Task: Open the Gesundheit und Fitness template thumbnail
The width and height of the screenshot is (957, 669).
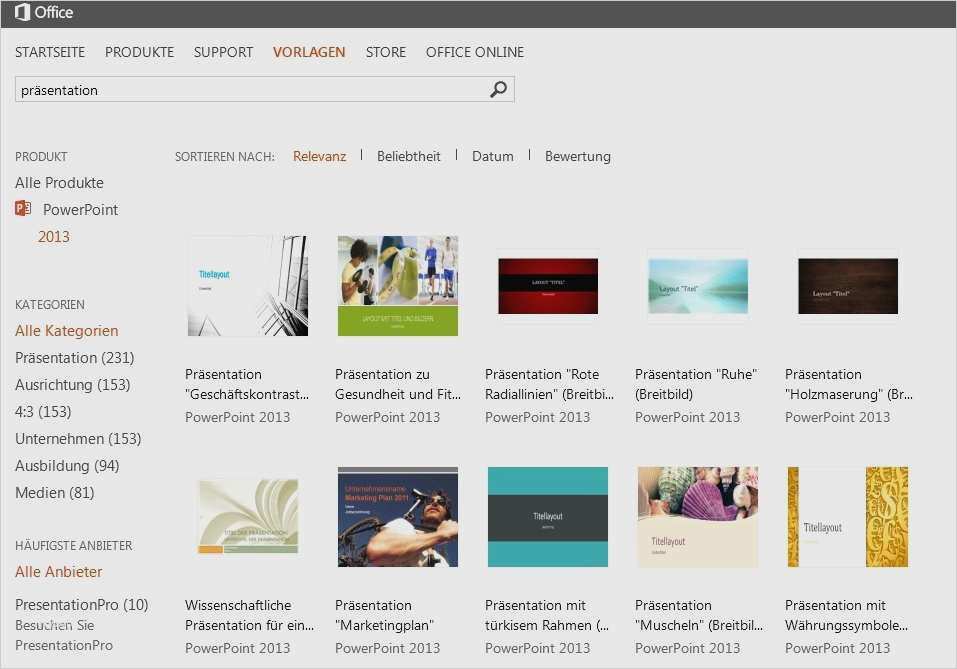Action: 397,286
